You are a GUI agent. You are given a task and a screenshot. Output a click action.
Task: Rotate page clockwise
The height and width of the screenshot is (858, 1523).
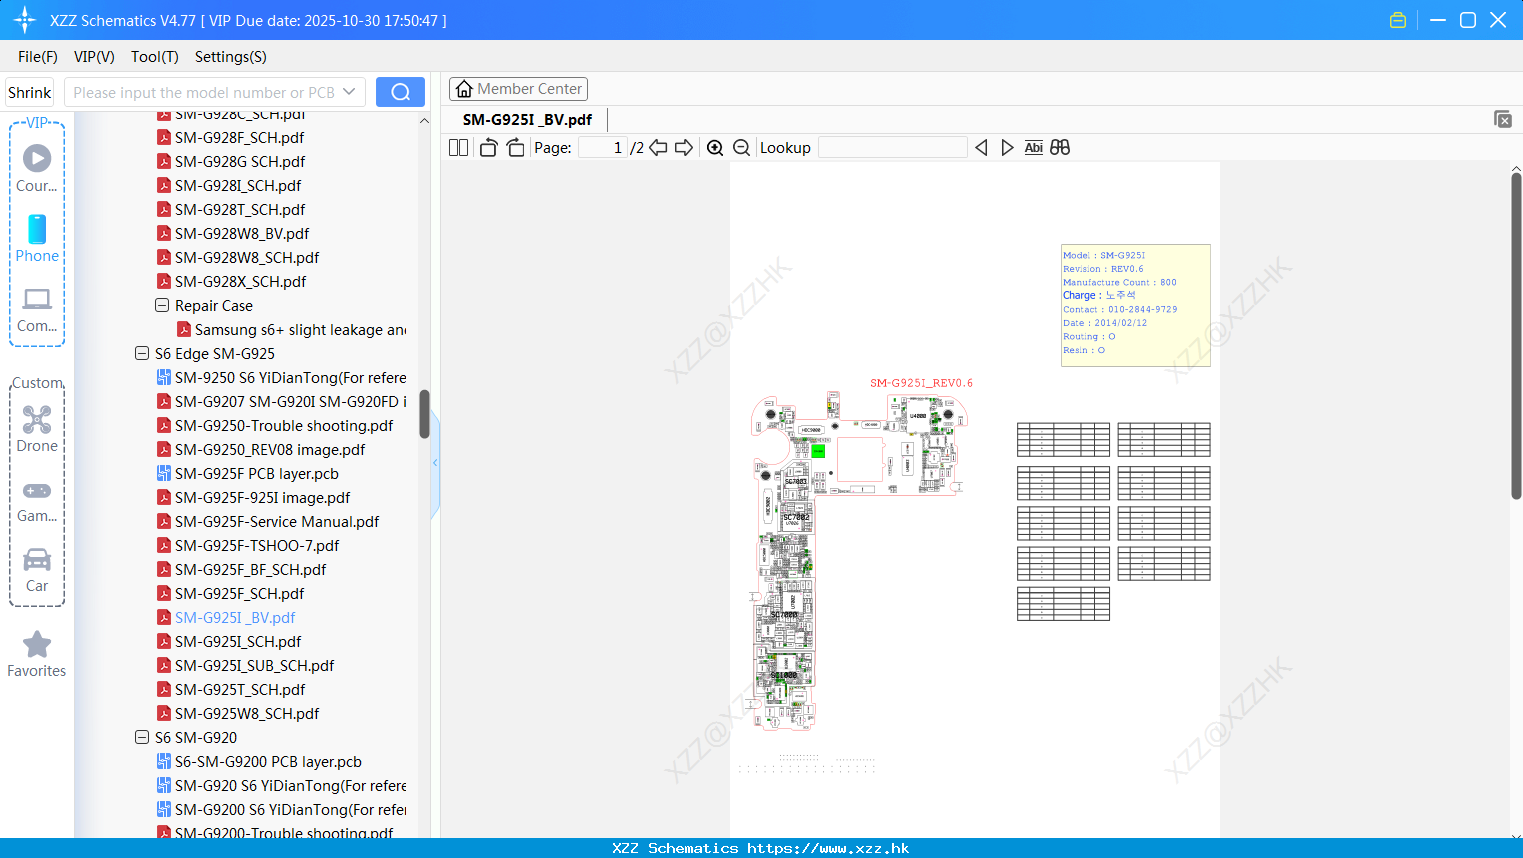point(515,147)
